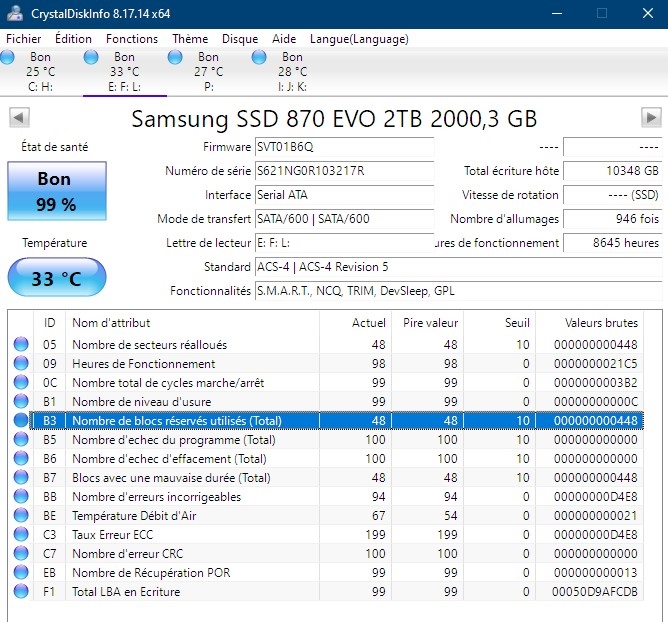The height and width of the screenshot is (622, 668).
Task: Click the Seuil column header
Action: click(x=499, y=323)
